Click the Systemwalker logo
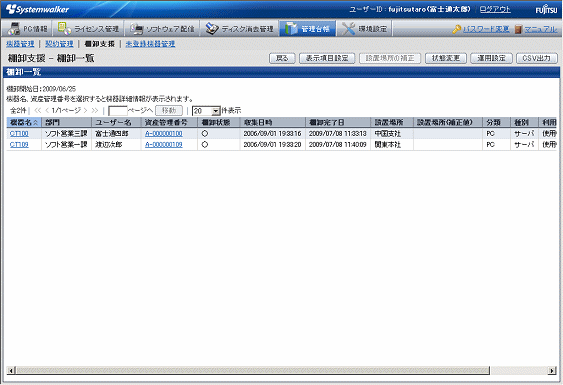 coord(37,9)
